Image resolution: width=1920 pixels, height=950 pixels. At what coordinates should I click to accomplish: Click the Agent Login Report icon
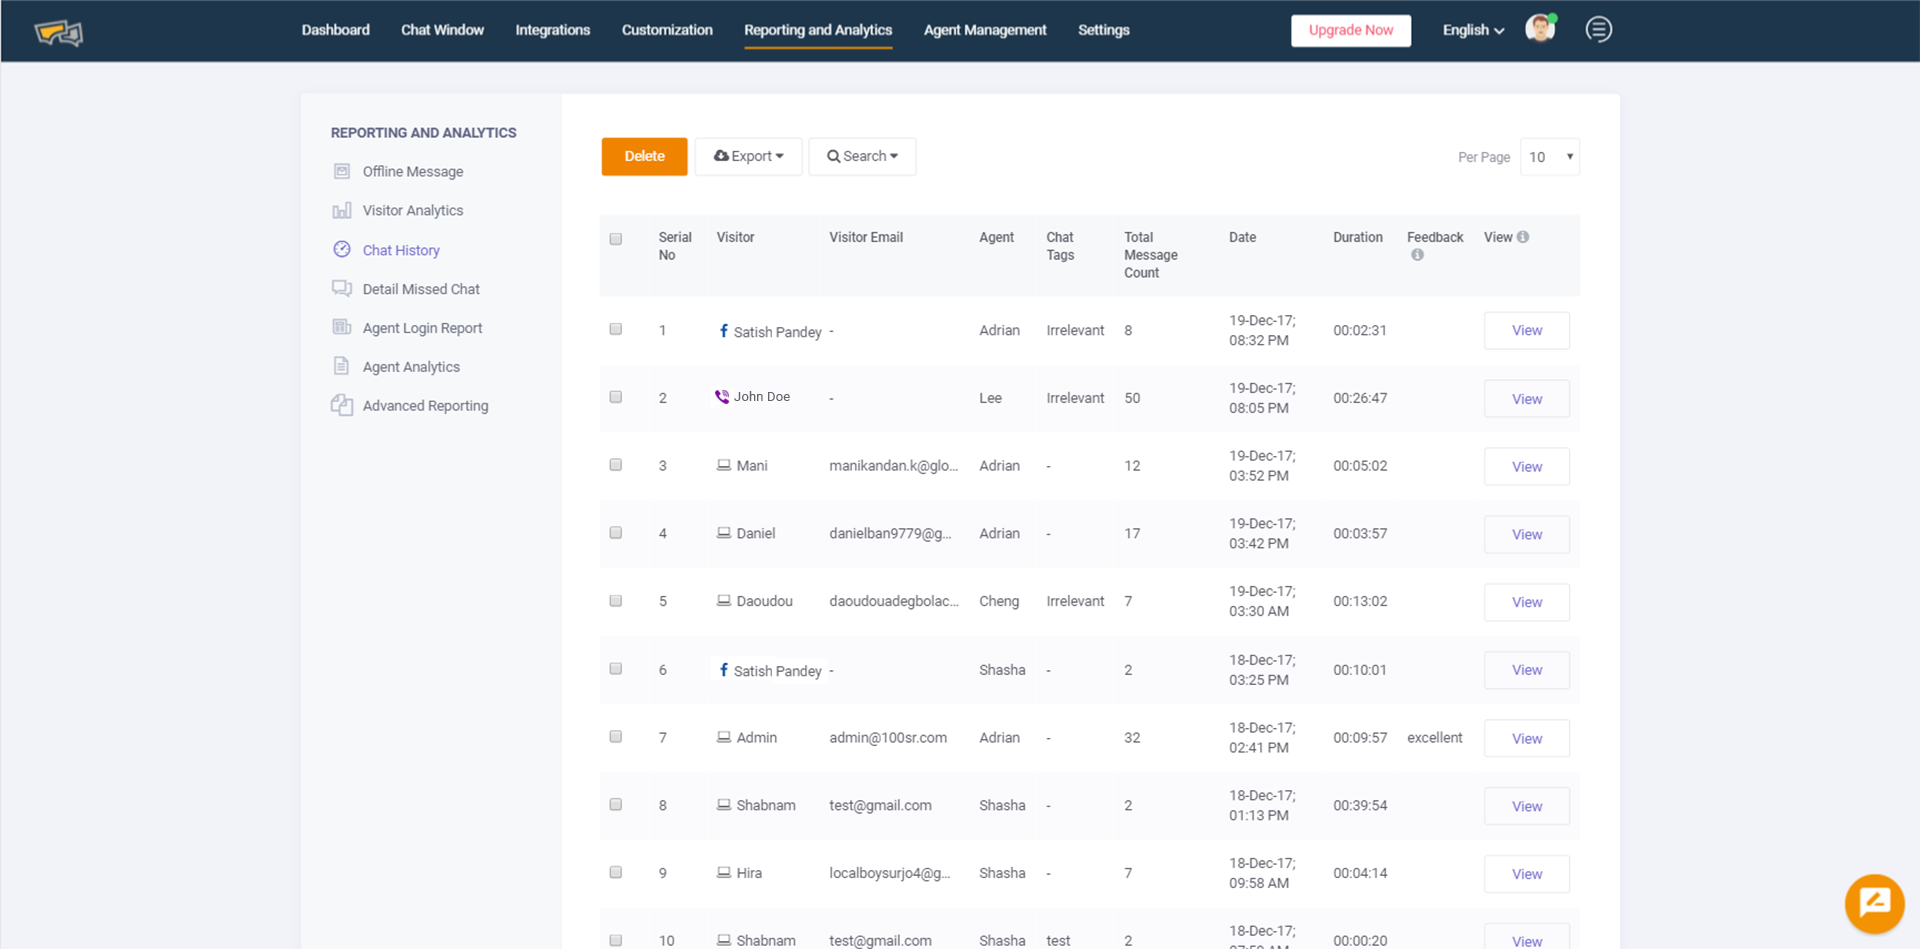tap(342, 327)
